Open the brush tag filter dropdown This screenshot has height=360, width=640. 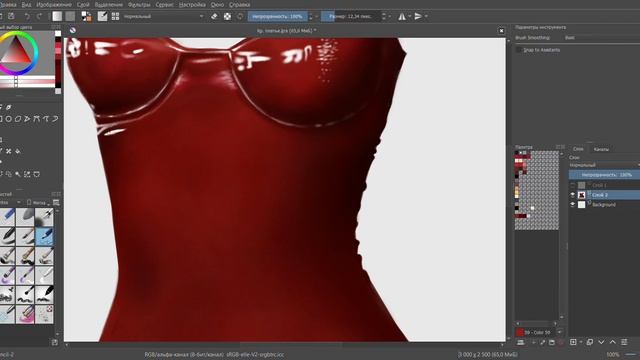click(x=10, y=202)
